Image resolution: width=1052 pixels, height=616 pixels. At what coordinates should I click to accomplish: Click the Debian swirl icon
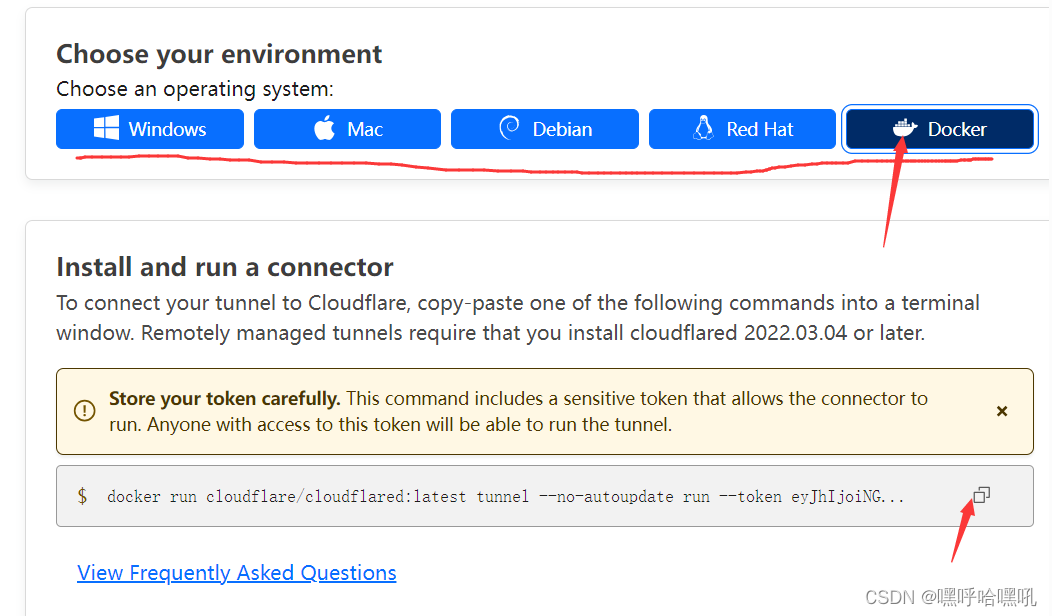tap(509, 129)
